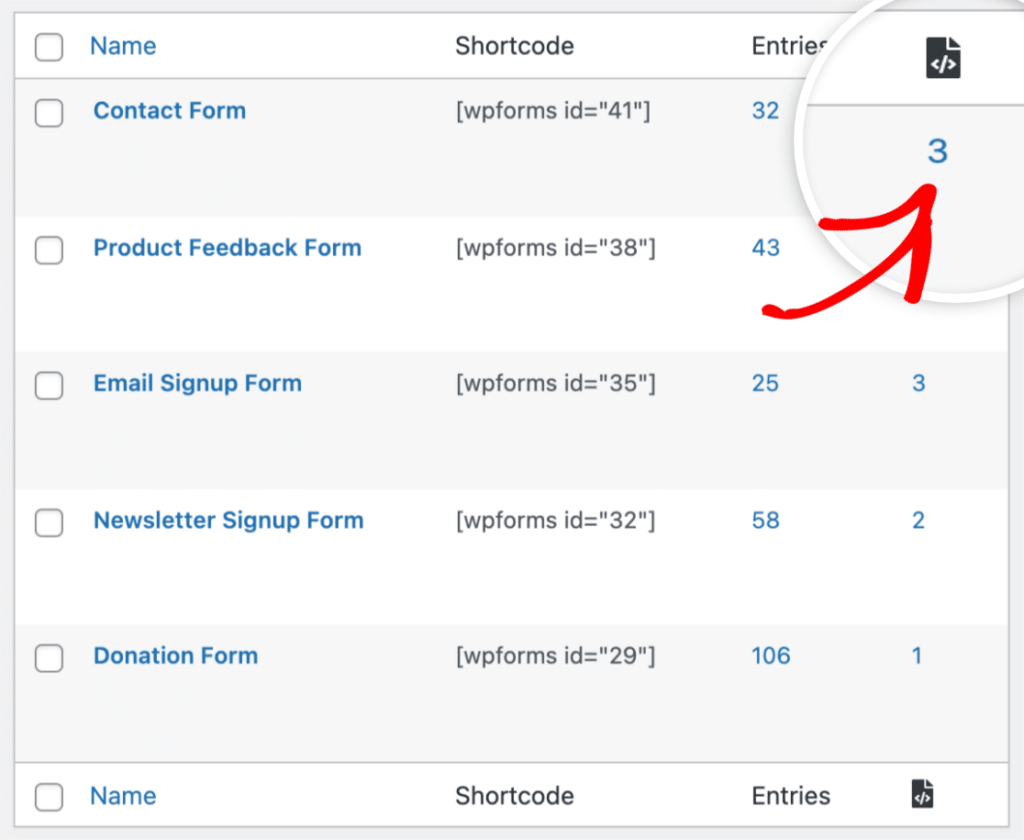View the 106 entries of Donation Form

[770, 656]
